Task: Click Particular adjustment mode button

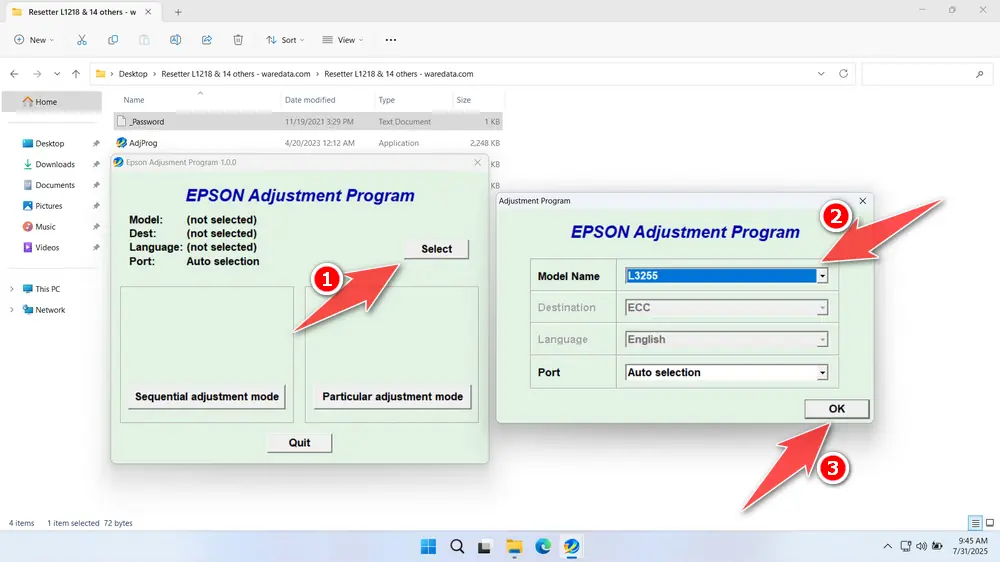Action: (x=392, y=397)
